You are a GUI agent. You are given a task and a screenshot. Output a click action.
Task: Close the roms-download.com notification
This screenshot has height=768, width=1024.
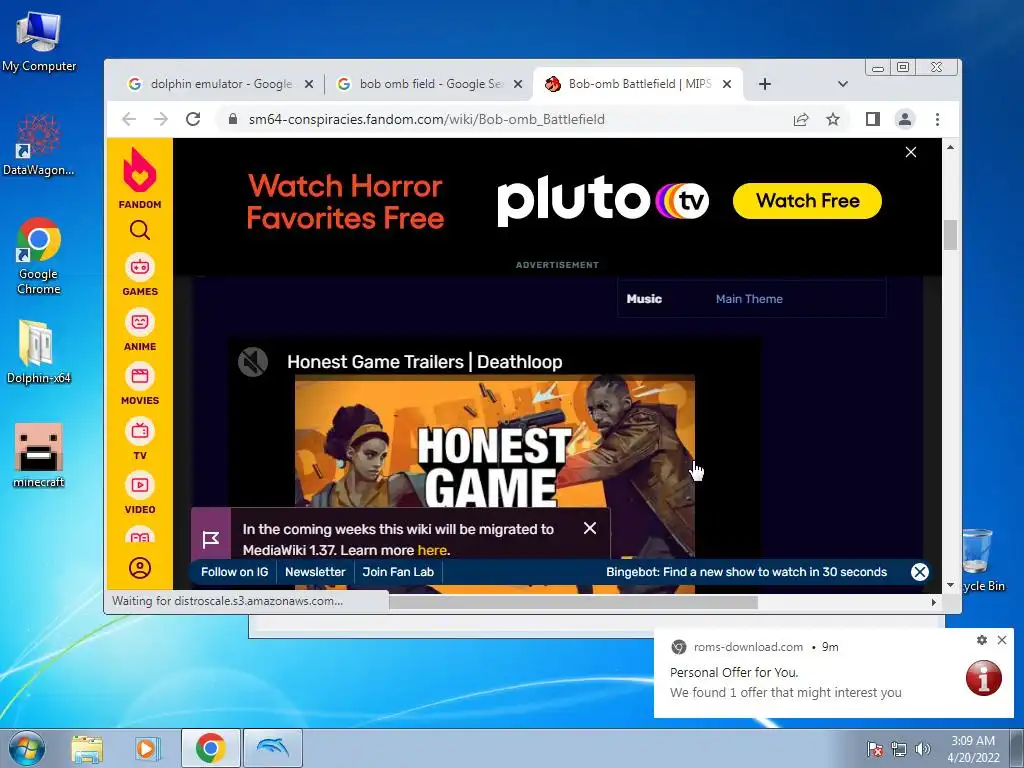pos(1002,640)
